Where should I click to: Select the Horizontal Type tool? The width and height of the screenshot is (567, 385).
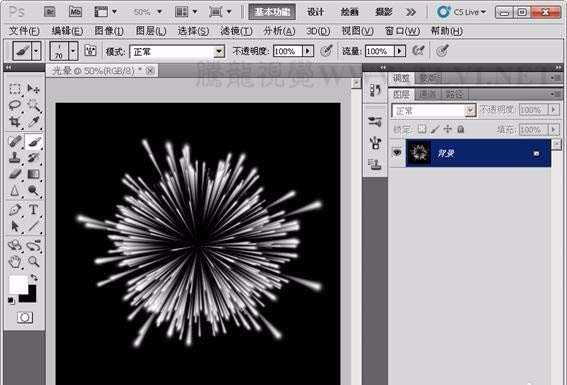[34, 209]
